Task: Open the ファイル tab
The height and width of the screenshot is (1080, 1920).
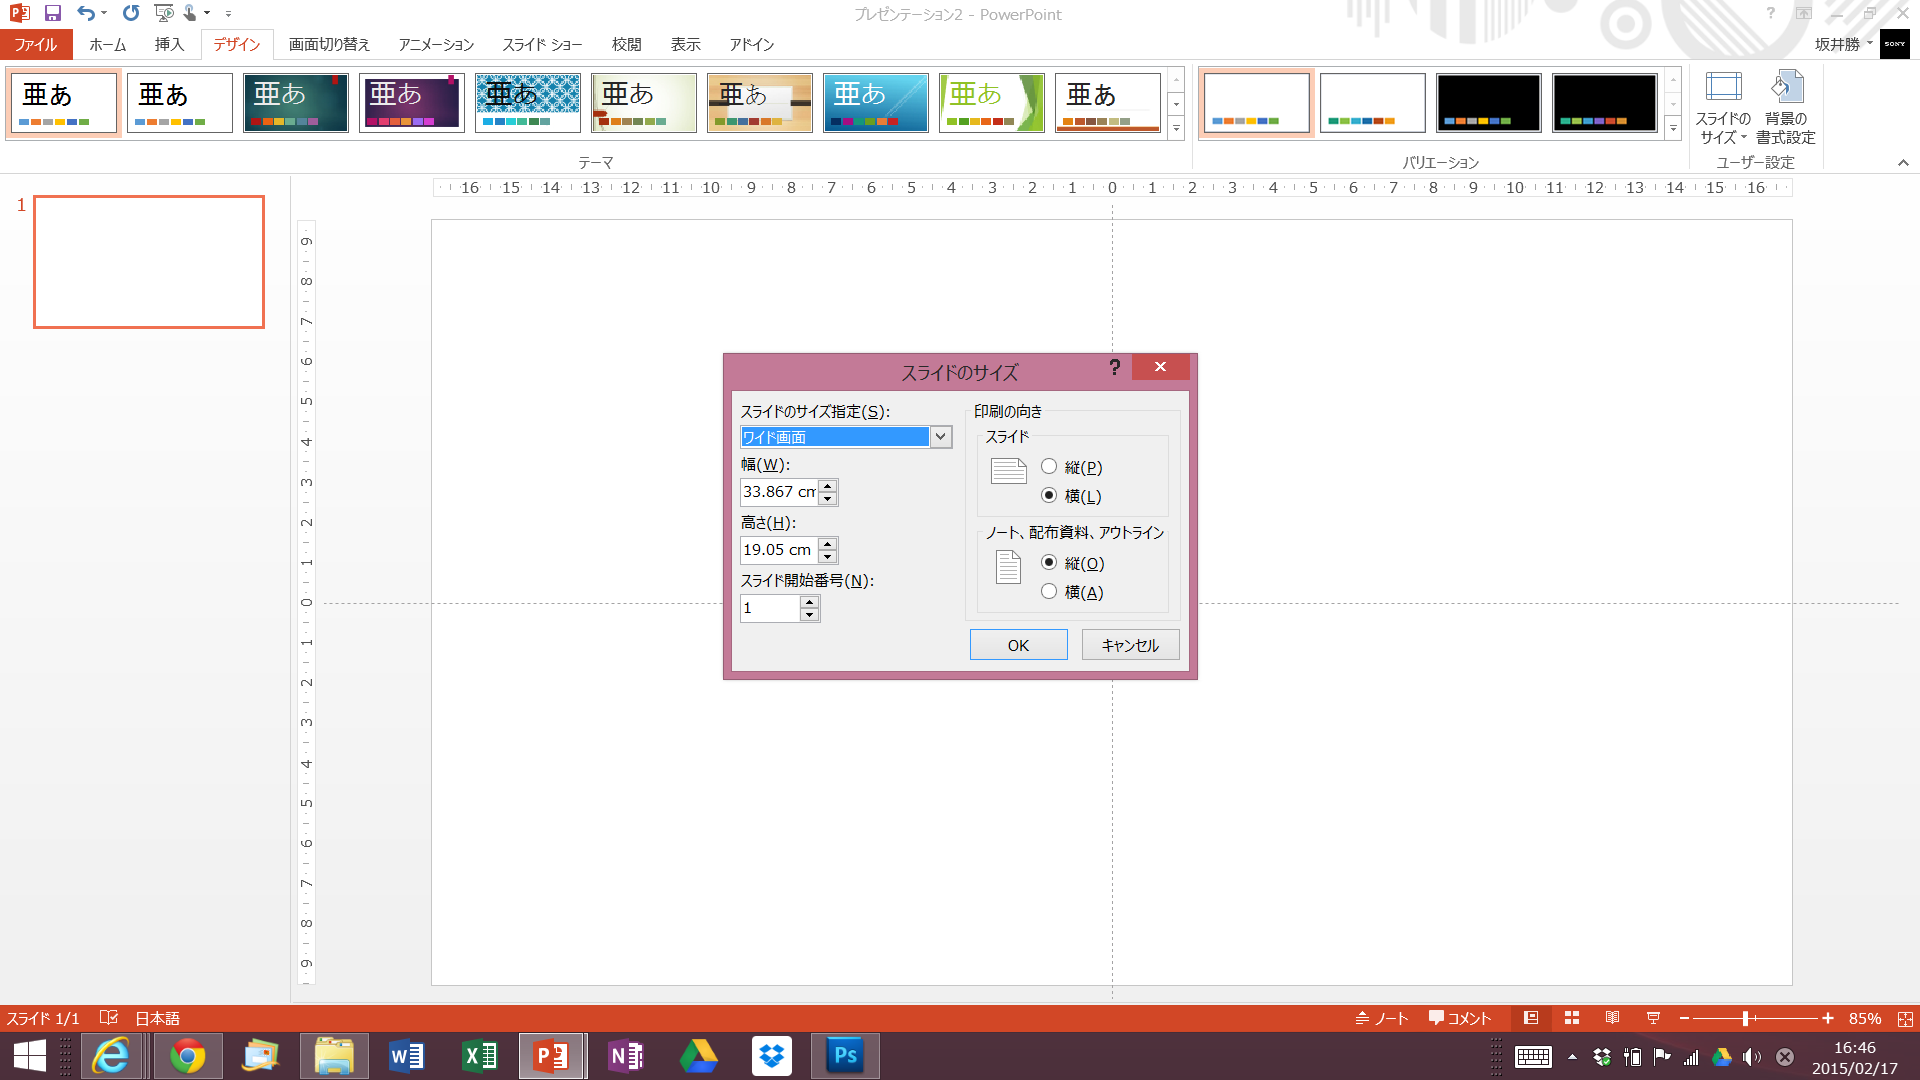Action: coord(36,44)
